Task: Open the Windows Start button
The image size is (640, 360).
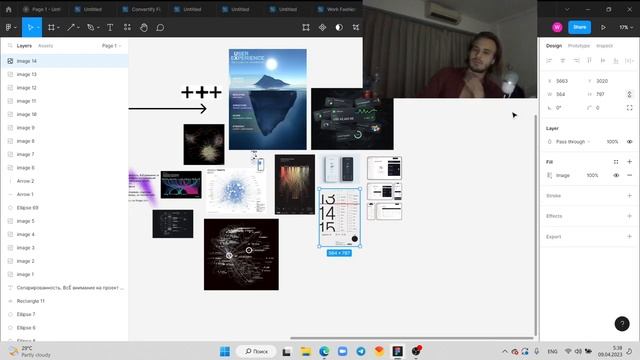Action: point(225,351)
